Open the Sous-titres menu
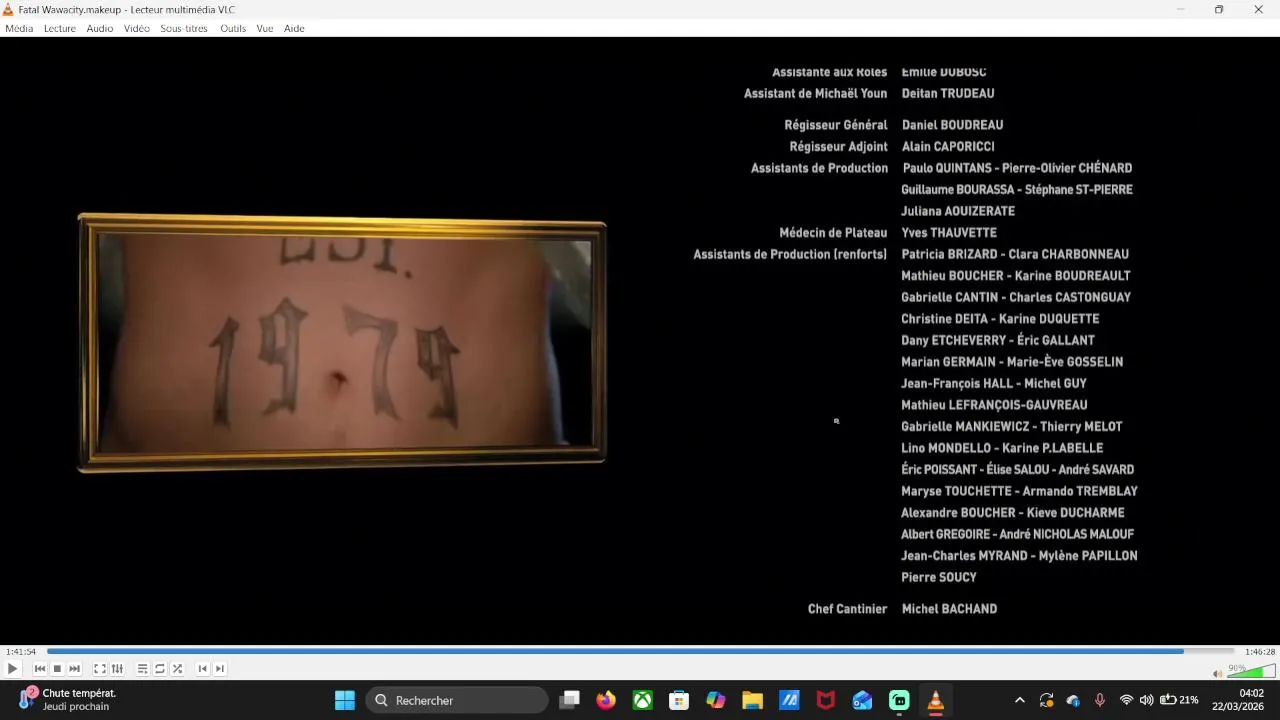This screenshot has height=720, width=1280. click(x=184, y=28)
